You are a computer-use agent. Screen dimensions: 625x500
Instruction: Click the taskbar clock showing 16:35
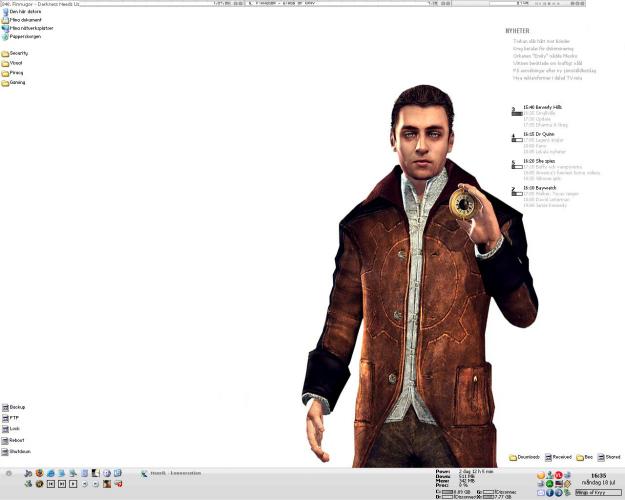(598, 475)
